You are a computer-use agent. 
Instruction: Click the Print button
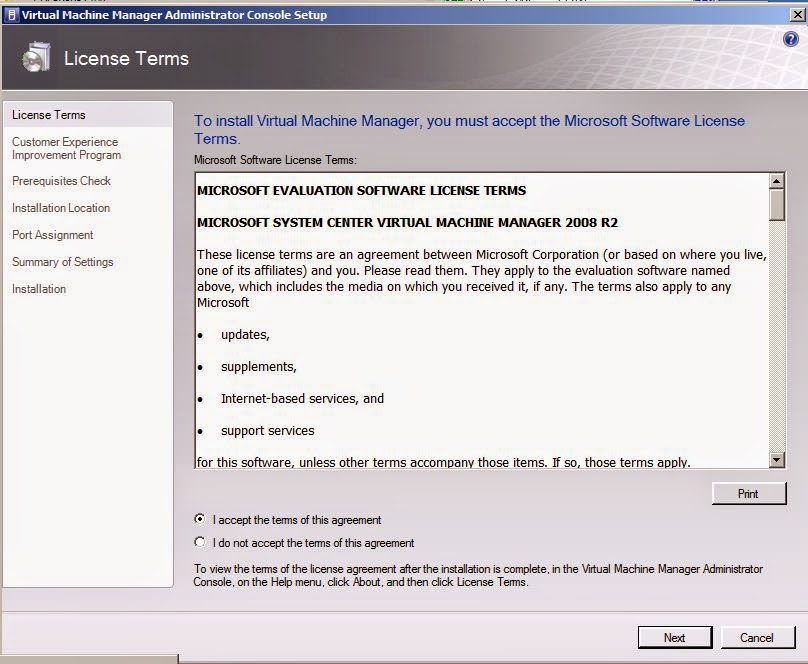749,493
